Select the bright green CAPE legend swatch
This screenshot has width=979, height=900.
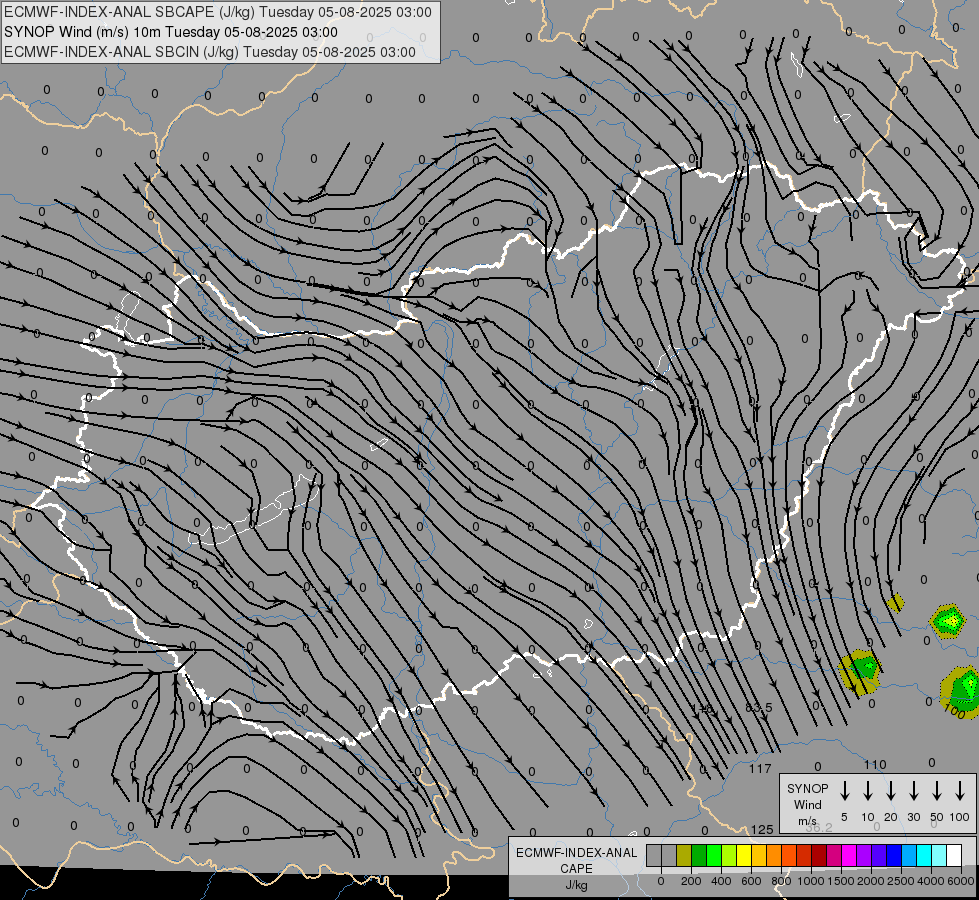click(x=714, y=855)
